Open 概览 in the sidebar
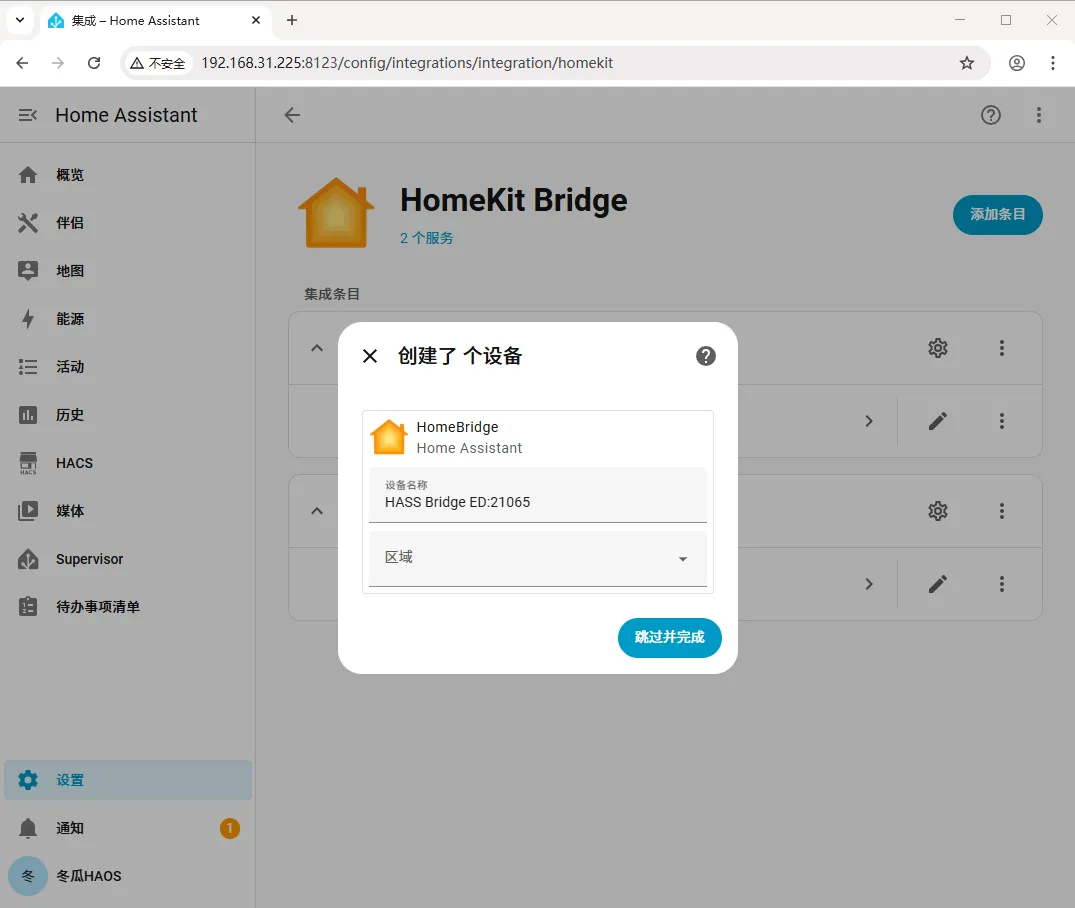 [128, 175]
